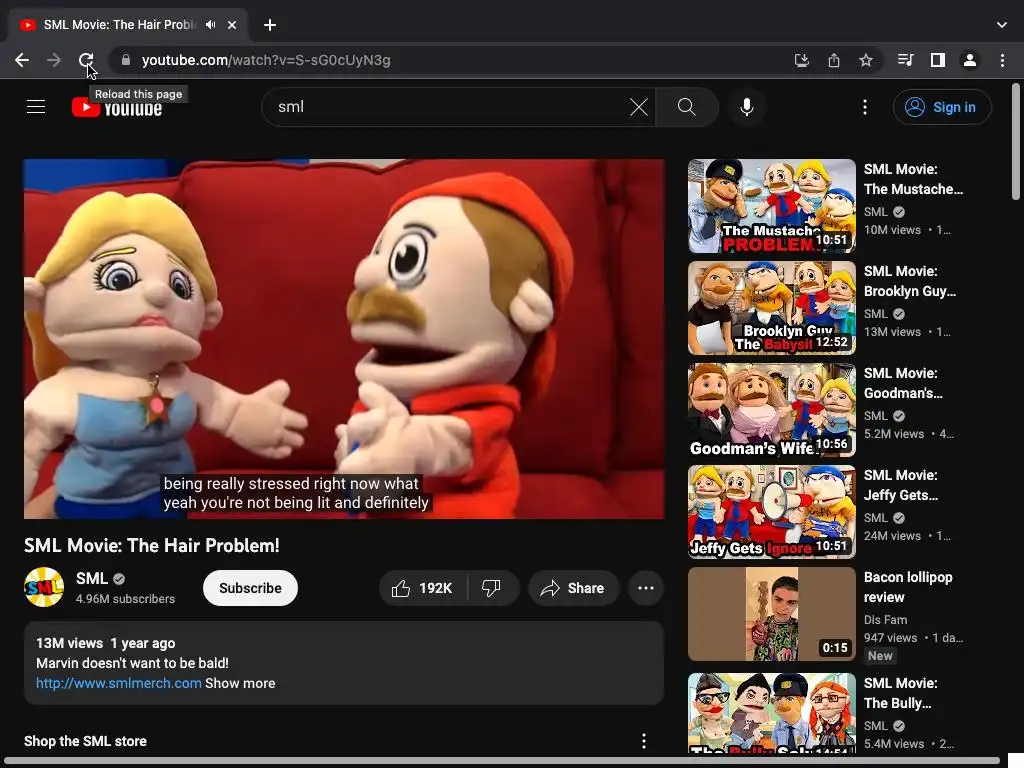The height and width of the screenshot is (768, 1024).
Task: Open the media control icon in toolbar
Action: [905, 60]
